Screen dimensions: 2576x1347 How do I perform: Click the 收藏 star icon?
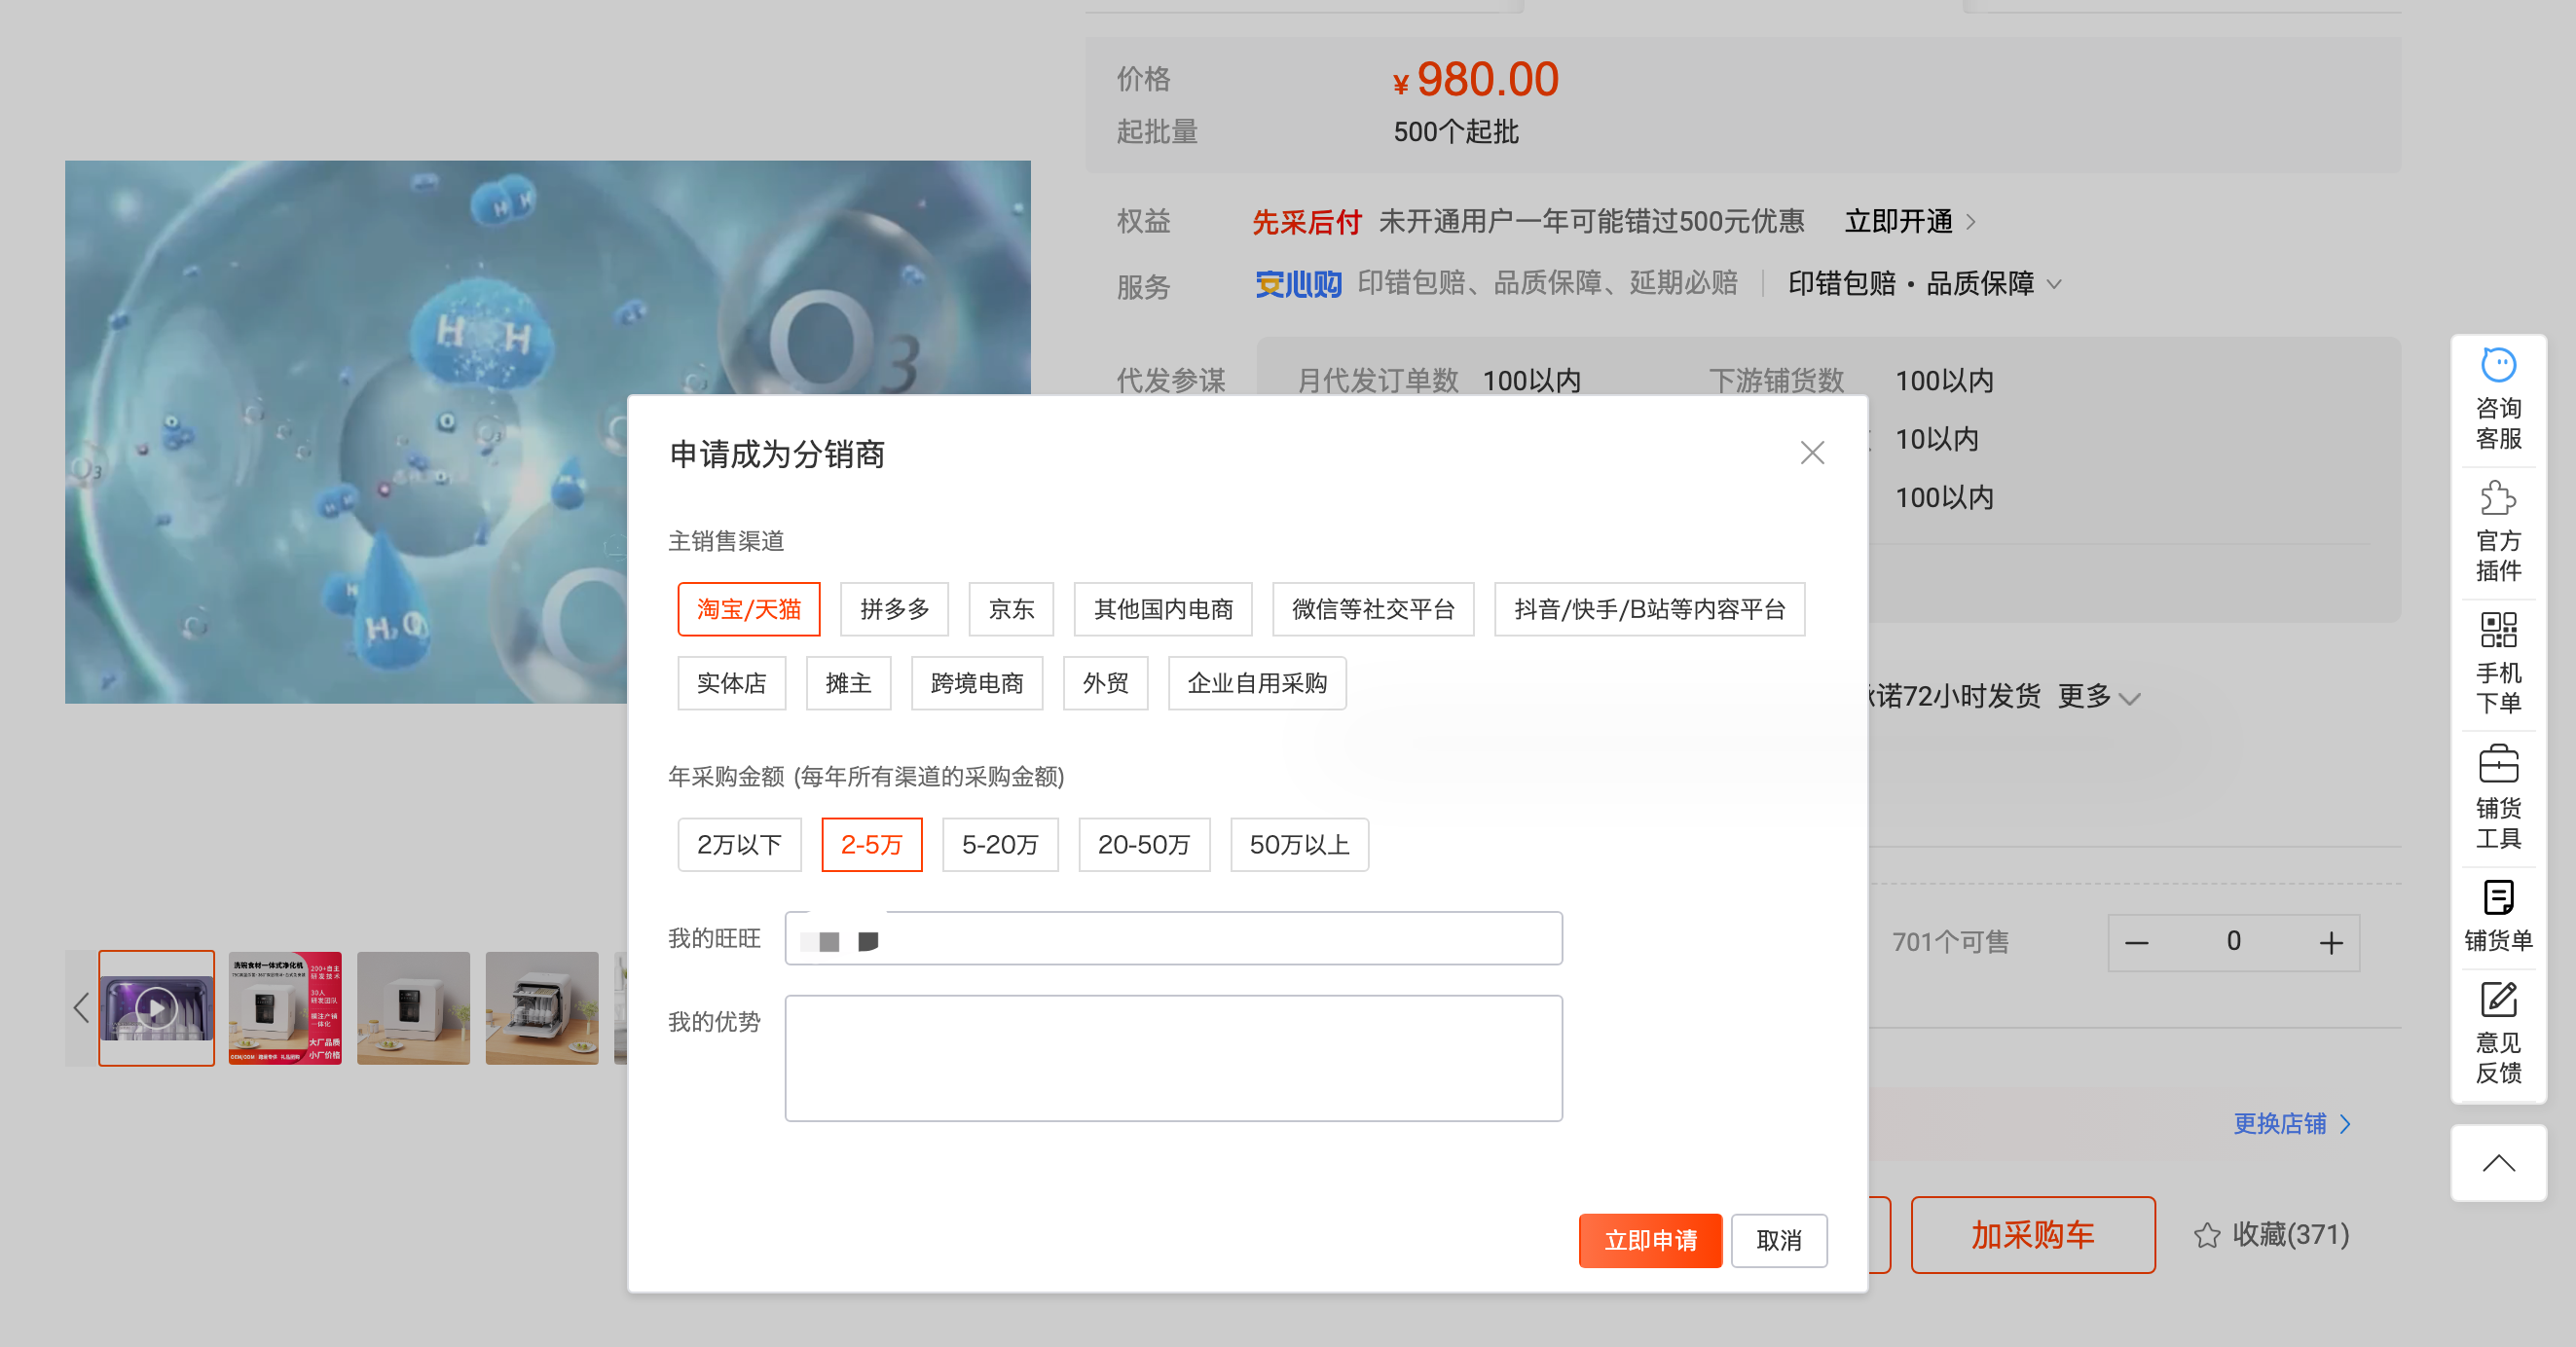click(x=2206, y=1236)
